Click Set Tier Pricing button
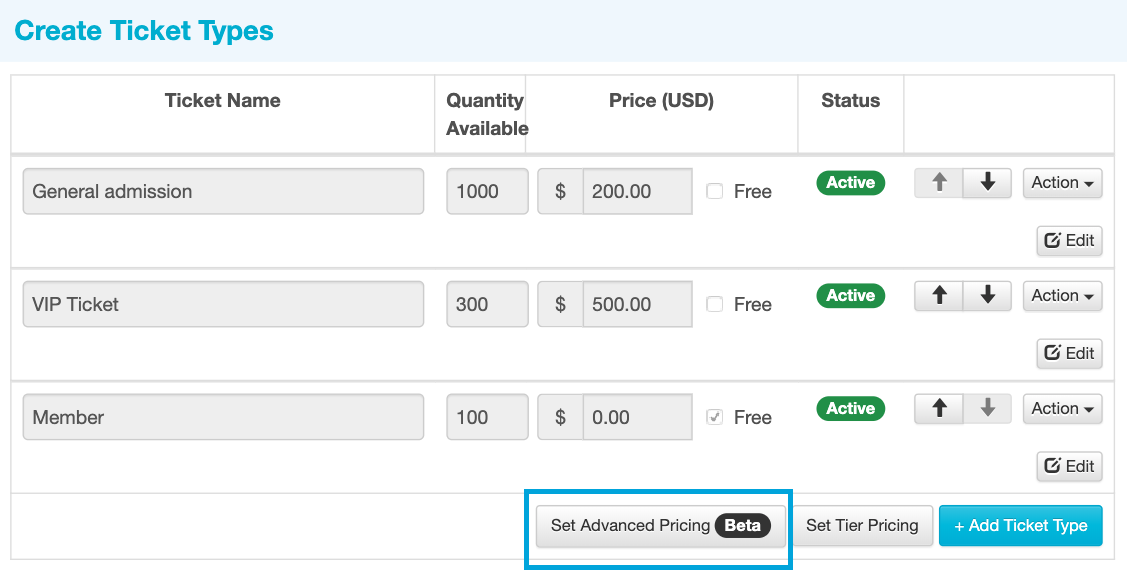 862,526
